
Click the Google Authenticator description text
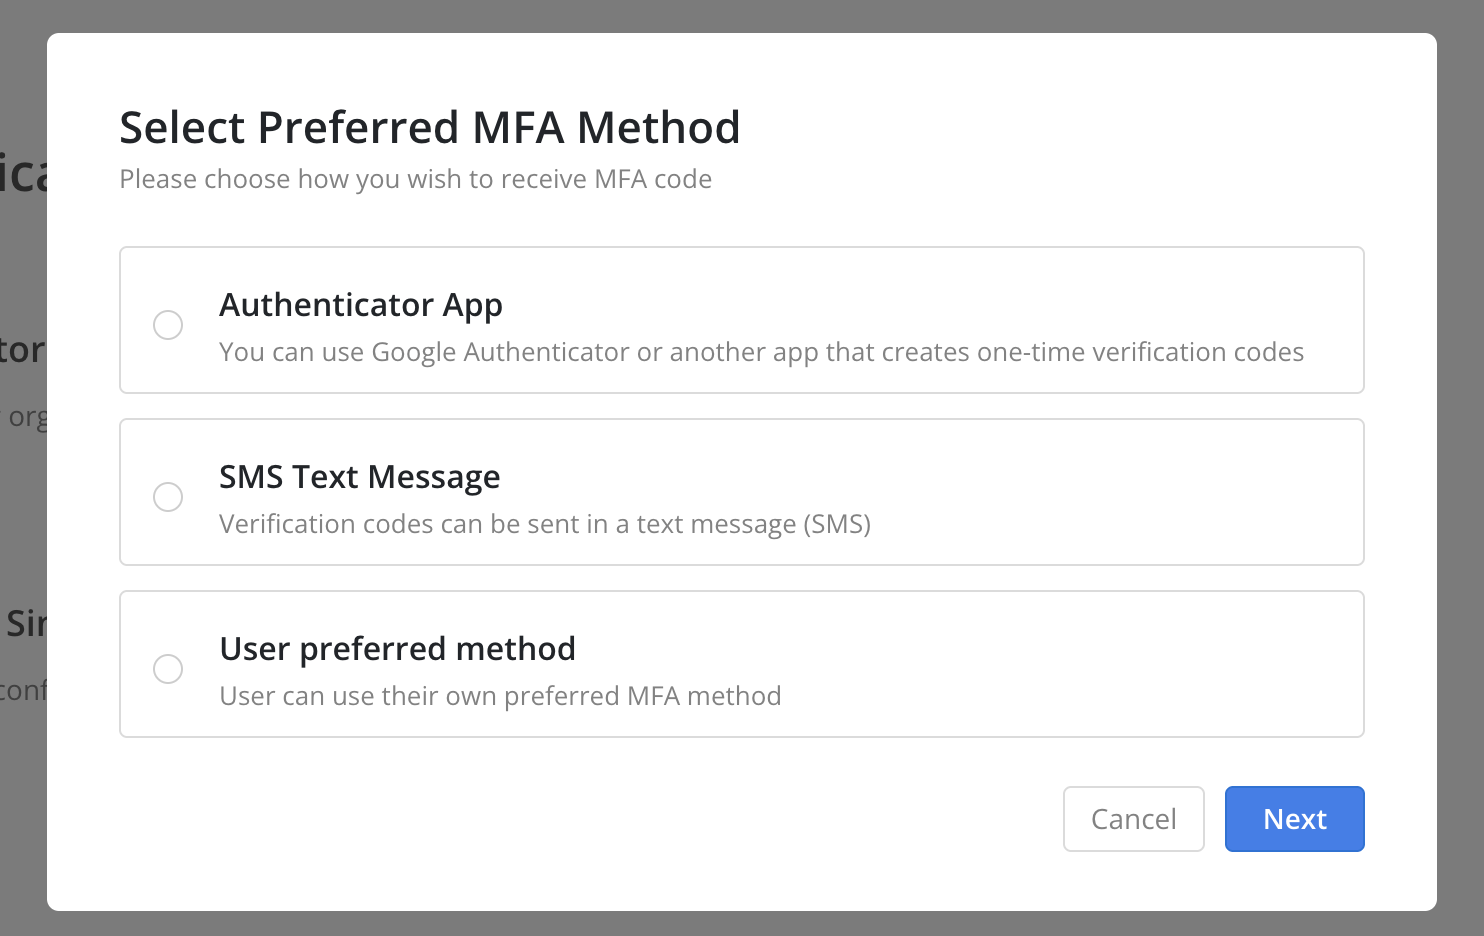[762, 352]
